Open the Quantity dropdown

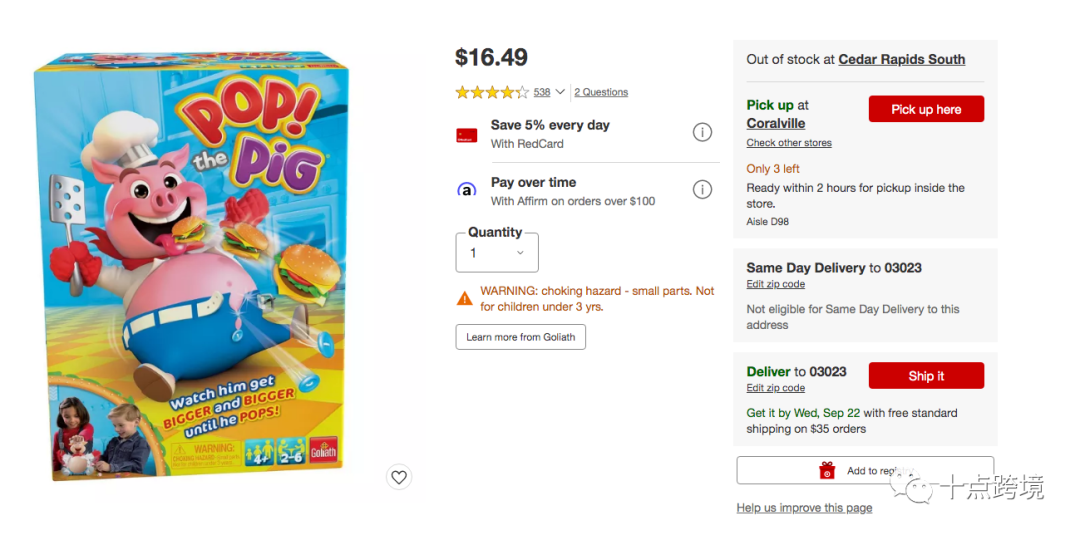click(x=497, y=253)
